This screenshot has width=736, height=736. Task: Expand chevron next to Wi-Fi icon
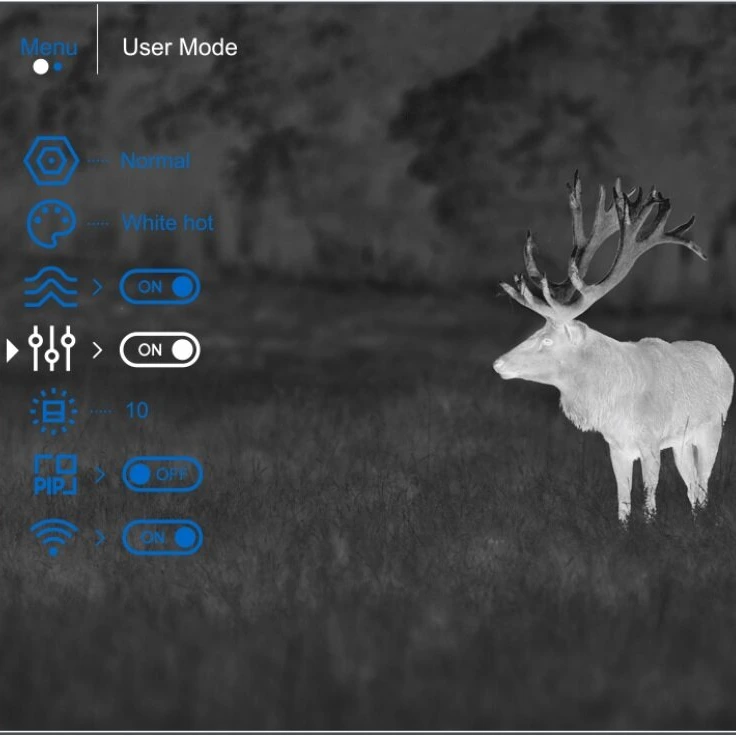click(x=100, y=538)
